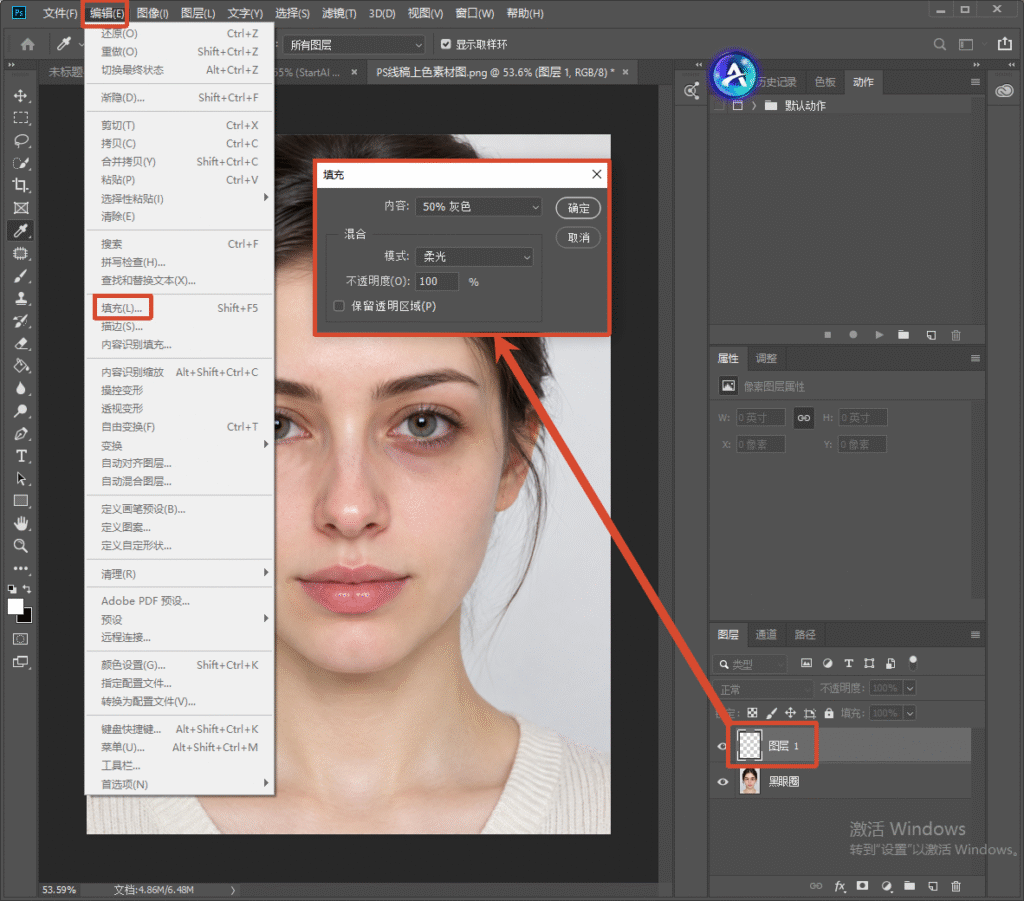Play the selected action
This screenshot has height=901, width=1024.
(x=879, y=335)
